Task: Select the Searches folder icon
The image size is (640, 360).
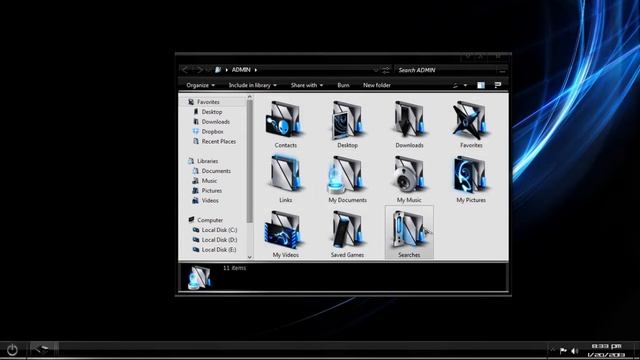Action: [x=409, y=233]
